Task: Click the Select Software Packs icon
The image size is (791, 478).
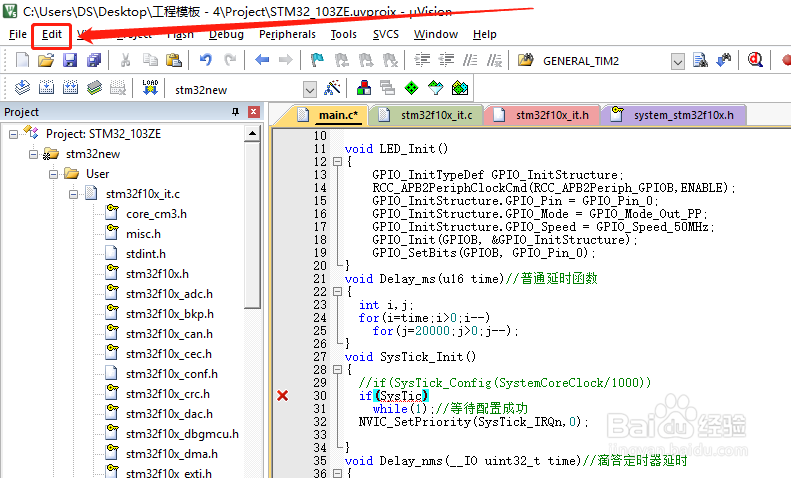Action: pos(435,88)
